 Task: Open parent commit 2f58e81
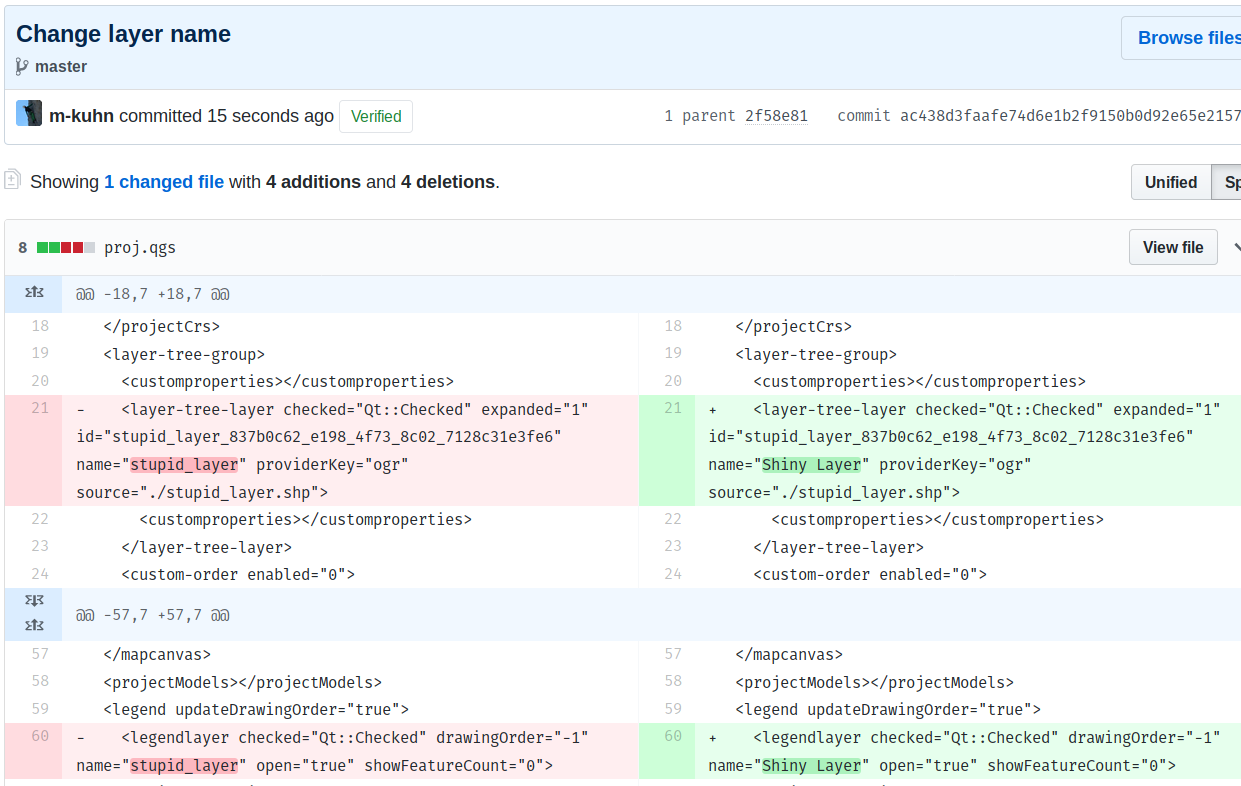click(x=776, y=116)
